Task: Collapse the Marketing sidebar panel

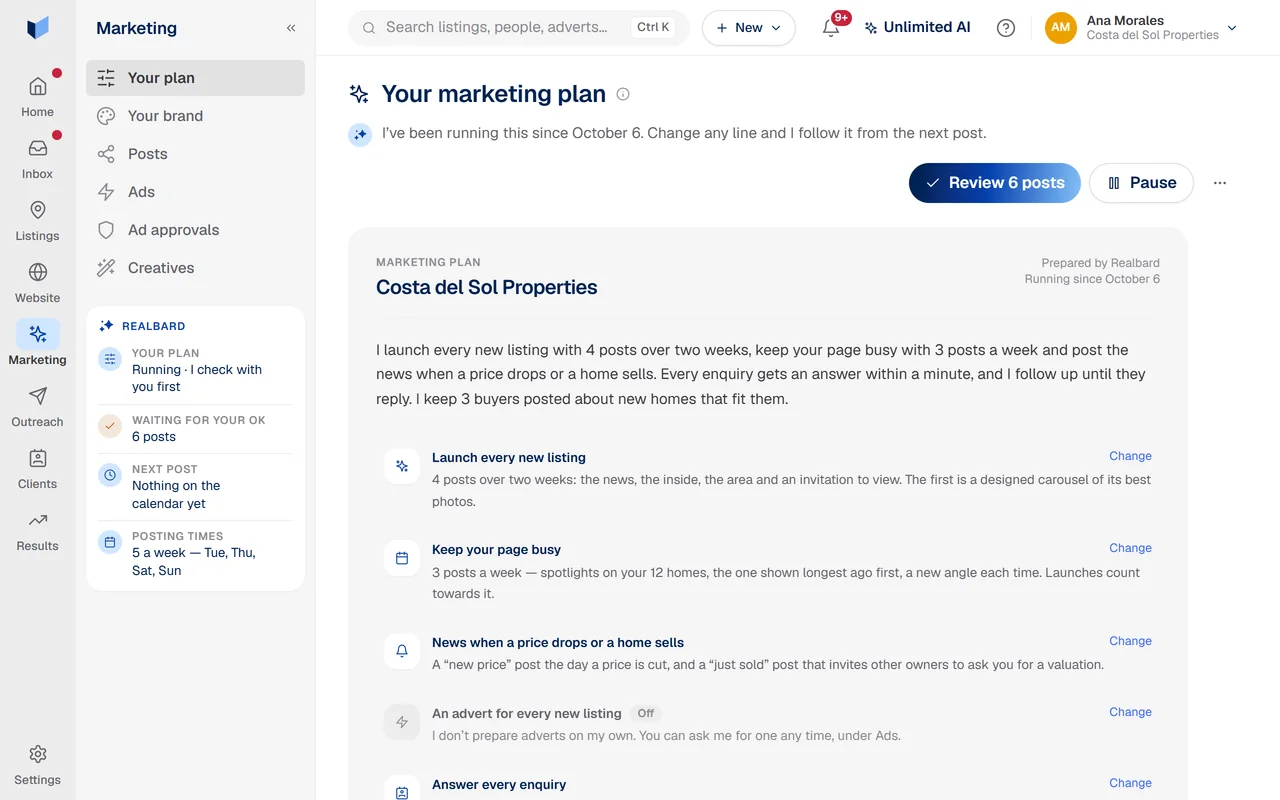Action: [291, 28]
